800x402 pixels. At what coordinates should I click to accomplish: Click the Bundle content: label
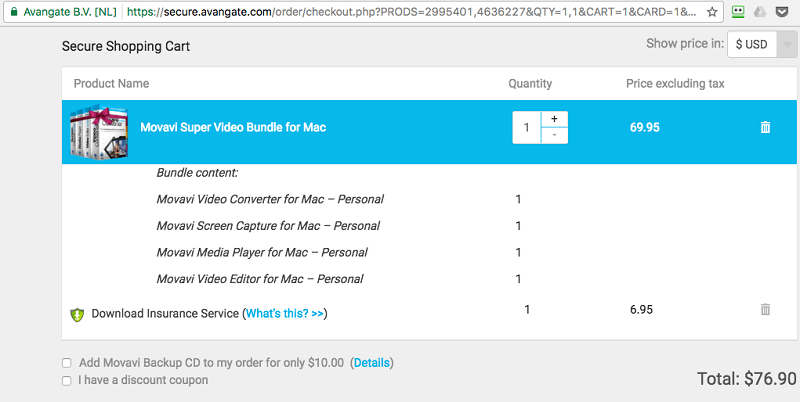click(197, 172)
